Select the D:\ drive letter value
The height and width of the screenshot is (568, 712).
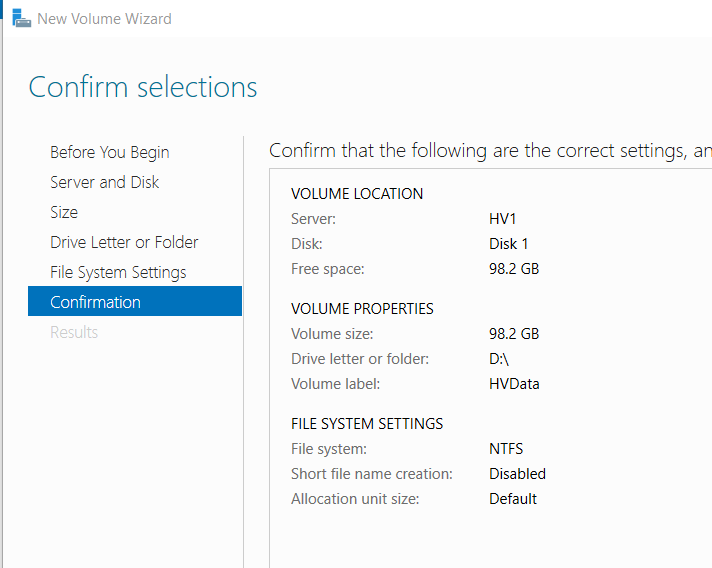(x=499, y=359)
